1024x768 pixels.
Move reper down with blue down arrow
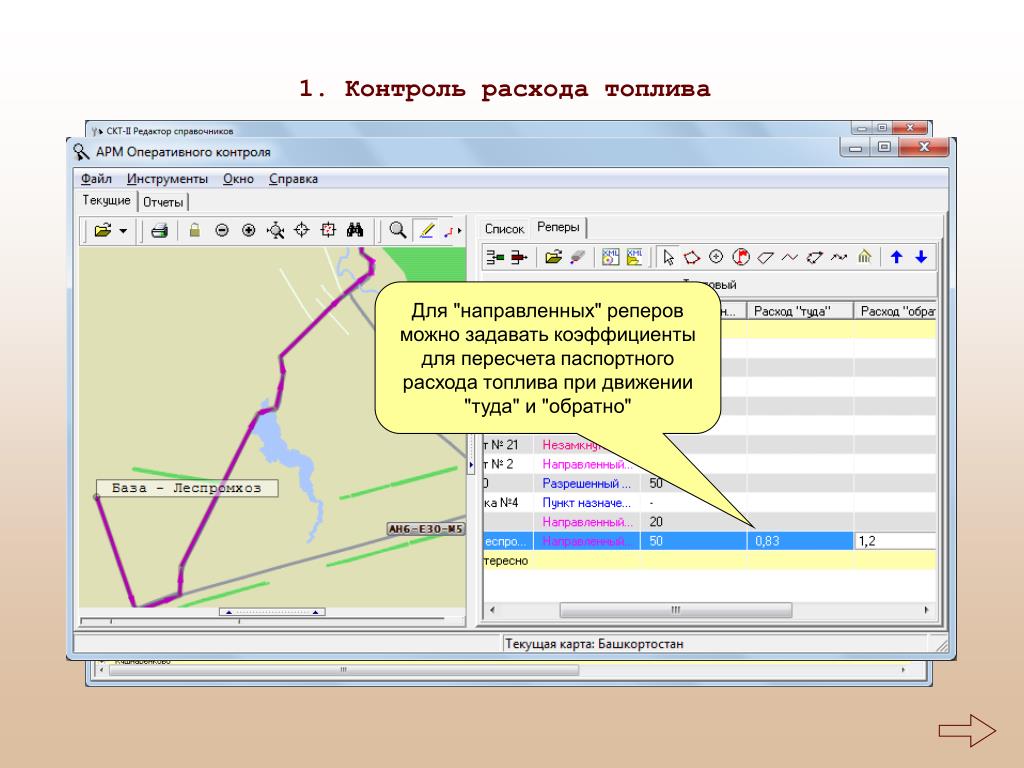[921, 257]
